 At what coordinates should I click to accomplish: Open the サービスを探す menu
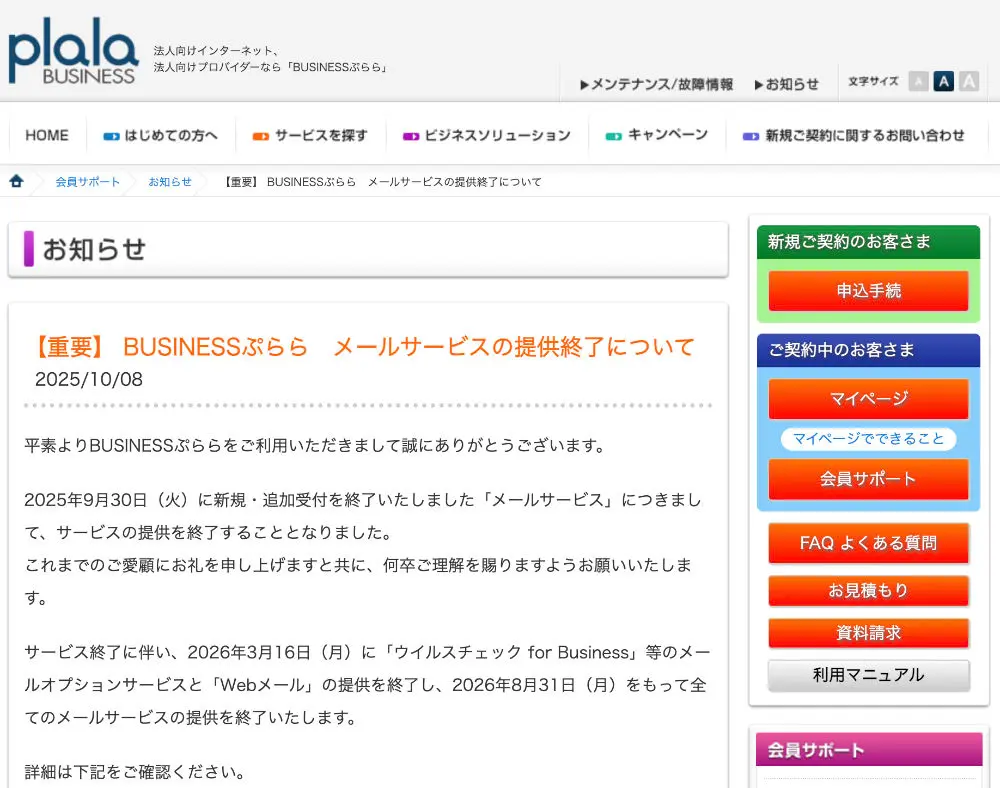point(310,135)
